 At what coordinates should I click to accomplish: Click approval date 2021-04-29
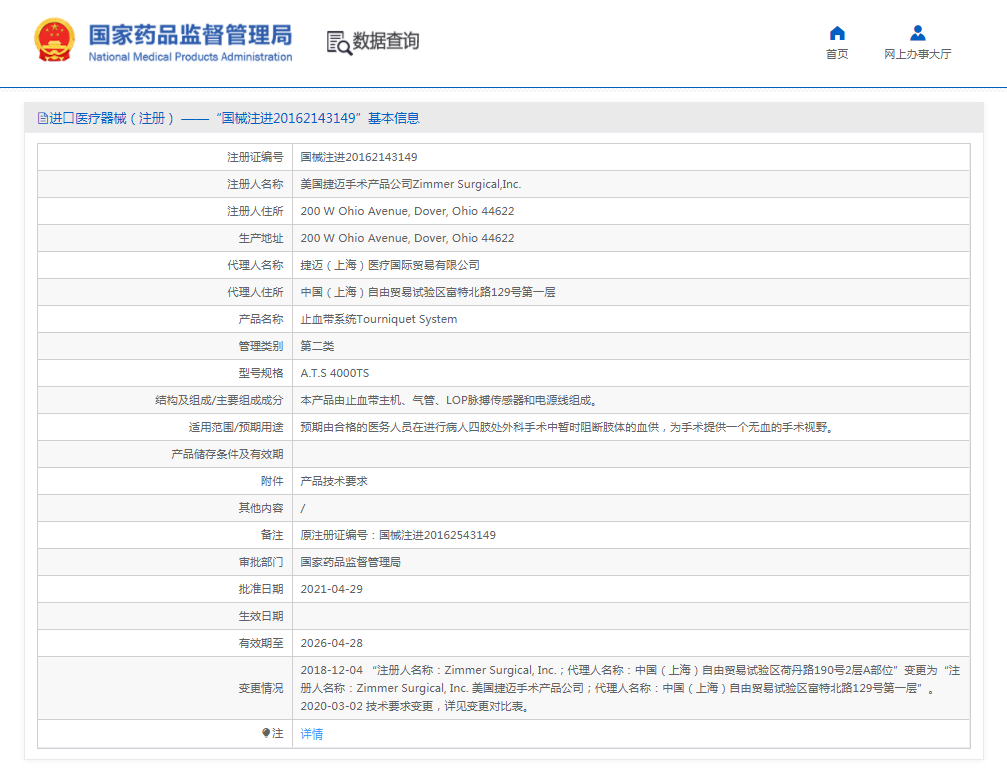coord(332,589)
